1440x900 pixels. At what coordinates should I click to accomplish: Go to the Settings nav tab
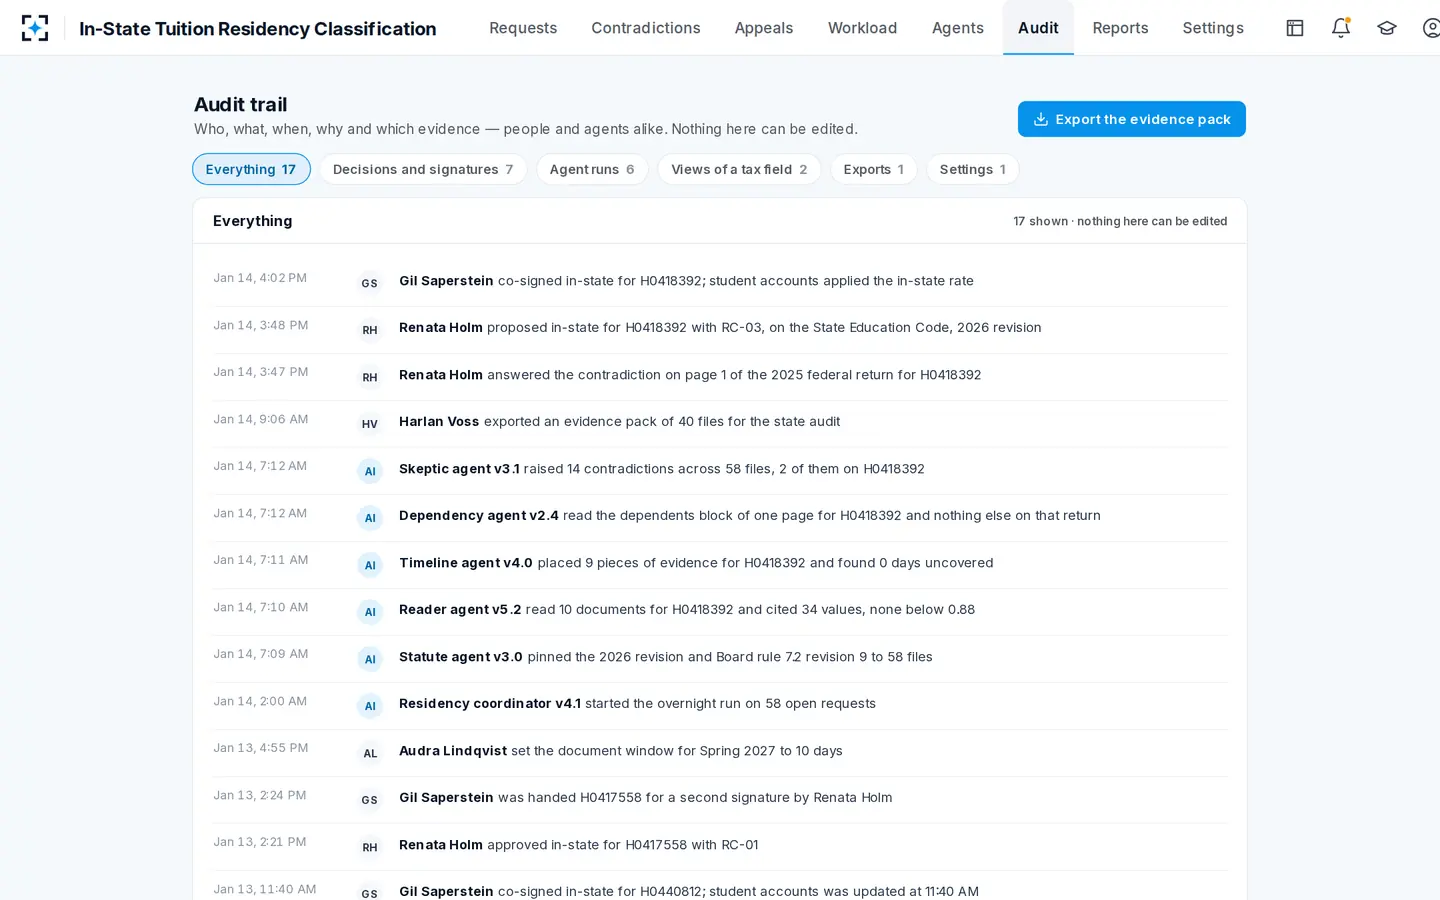1213,28
